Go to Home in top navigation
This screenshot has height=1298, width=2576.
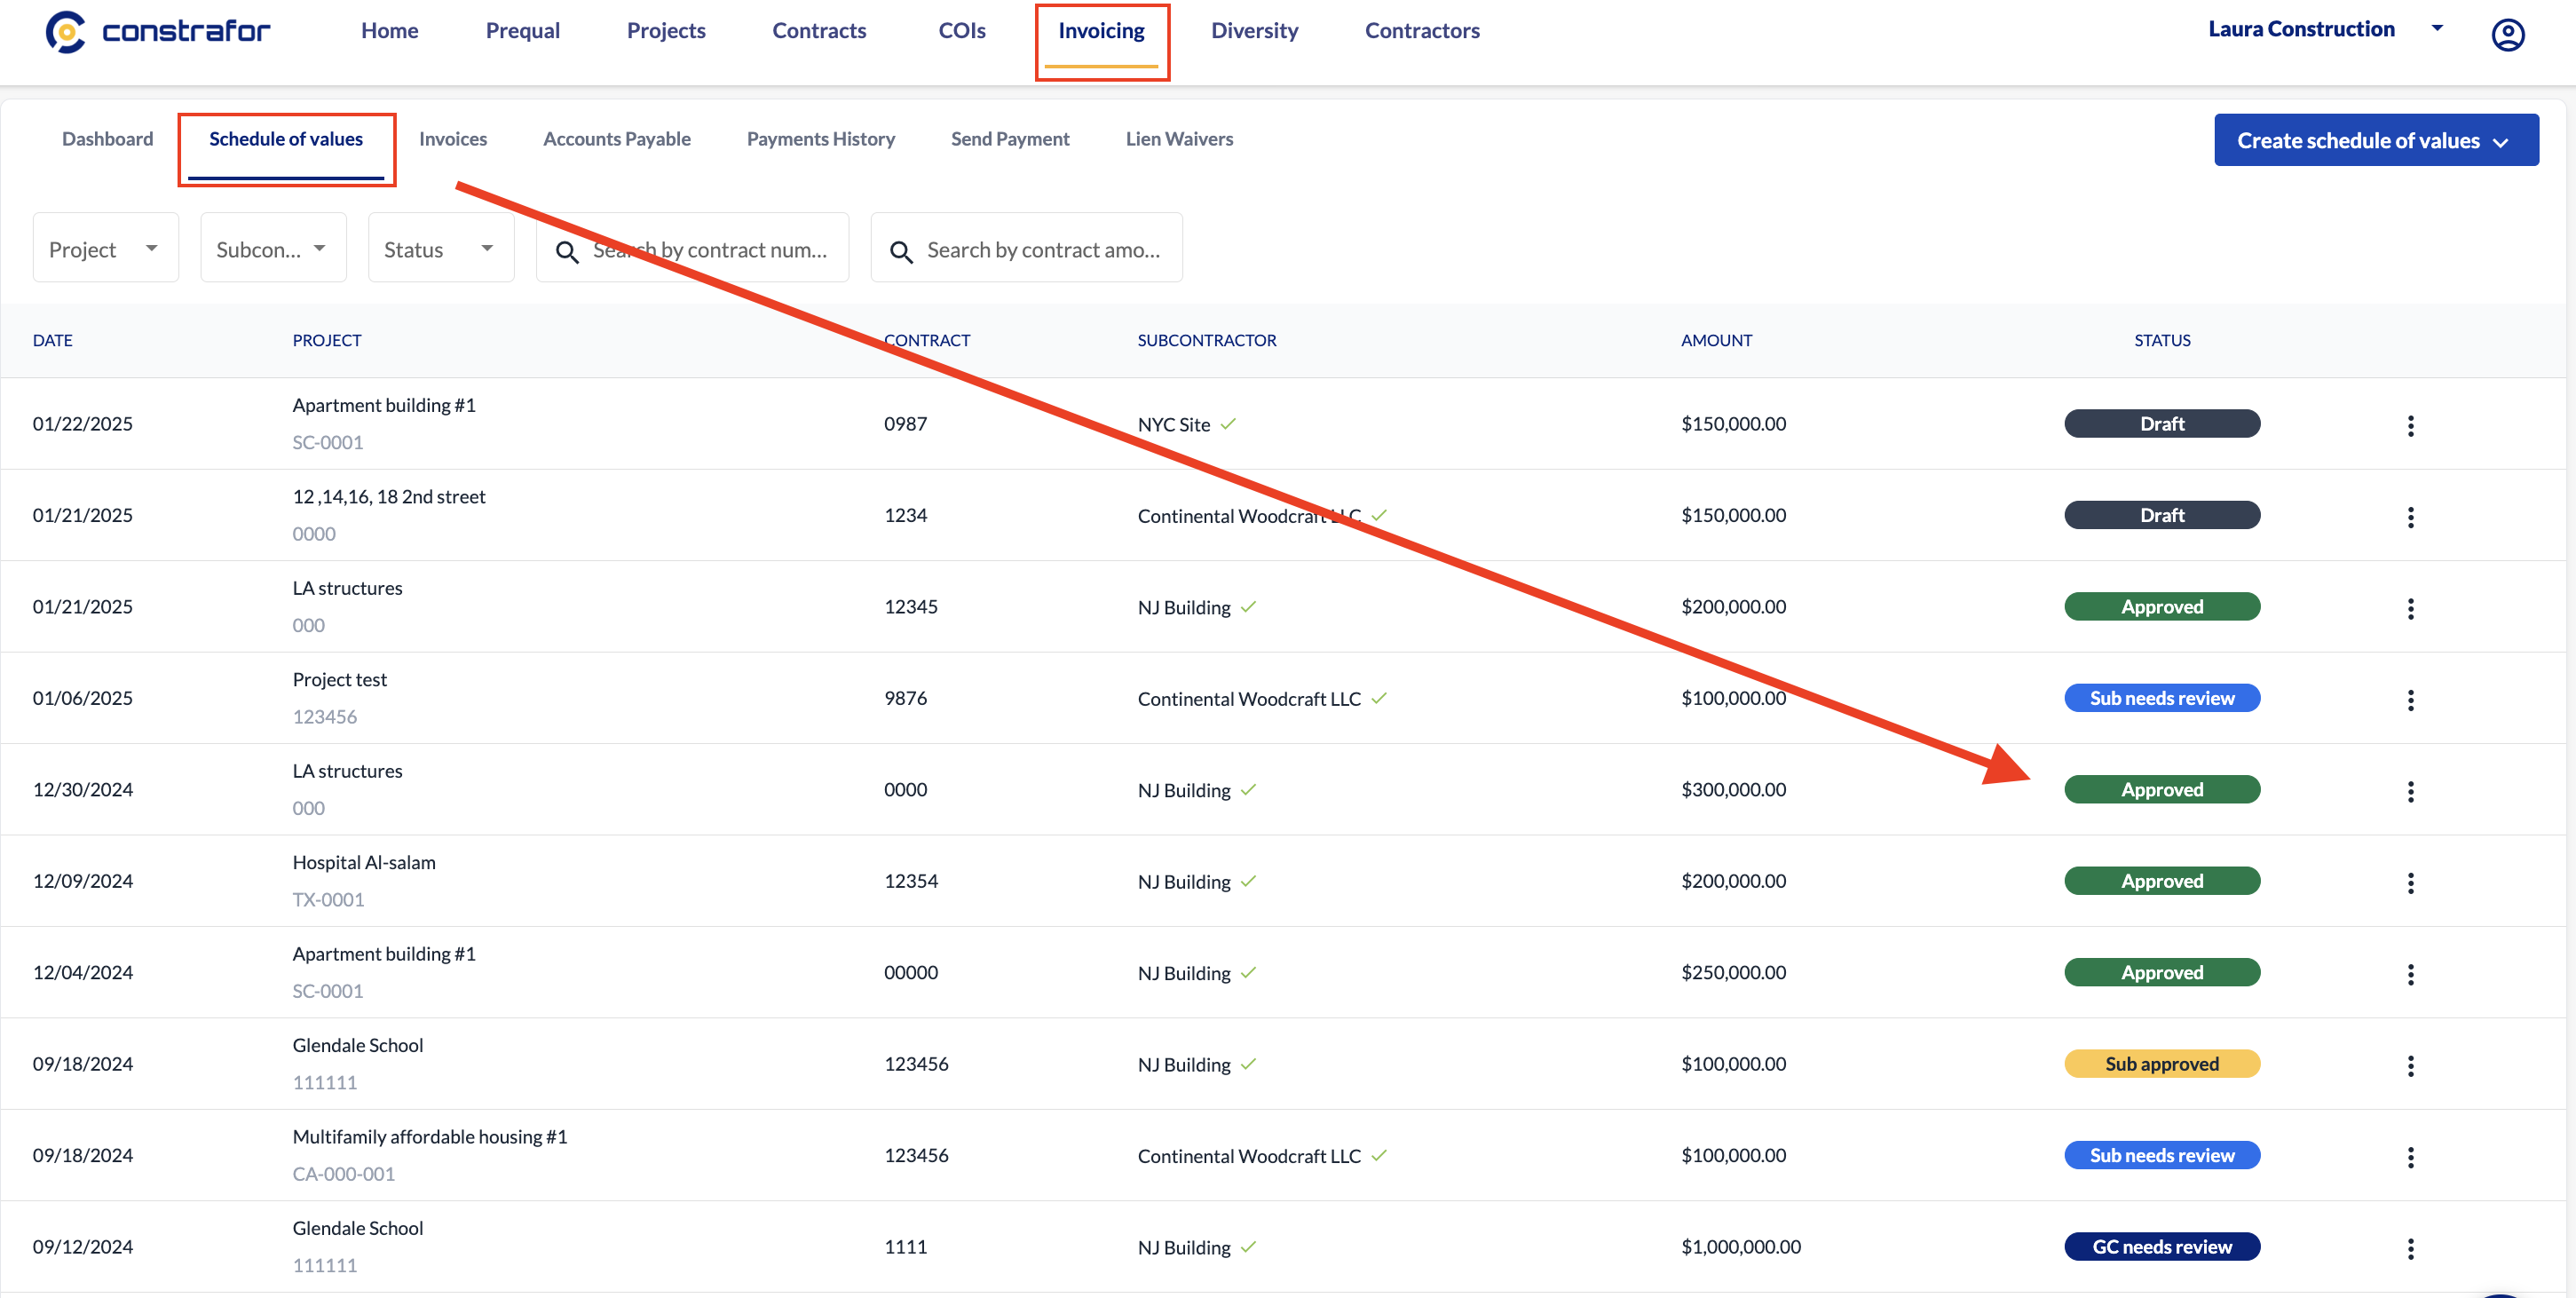(390, 31)
